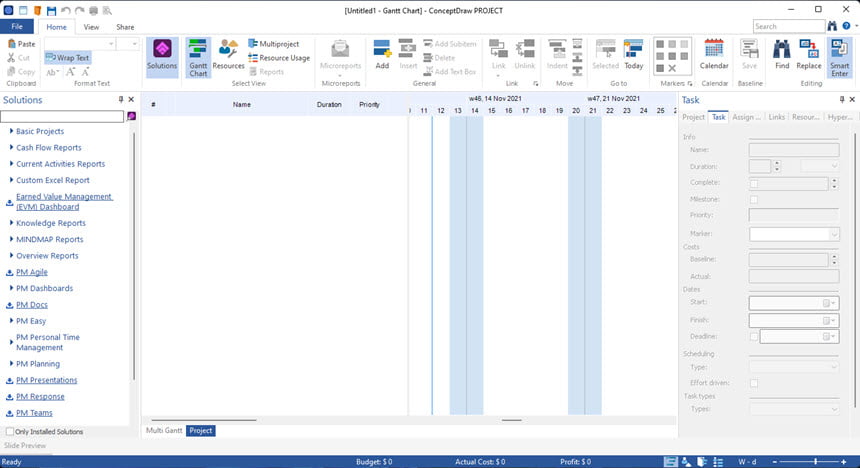This screenshot has width=860, height=468.
Task: Open Multiproject view
Action: click(274, 44)
